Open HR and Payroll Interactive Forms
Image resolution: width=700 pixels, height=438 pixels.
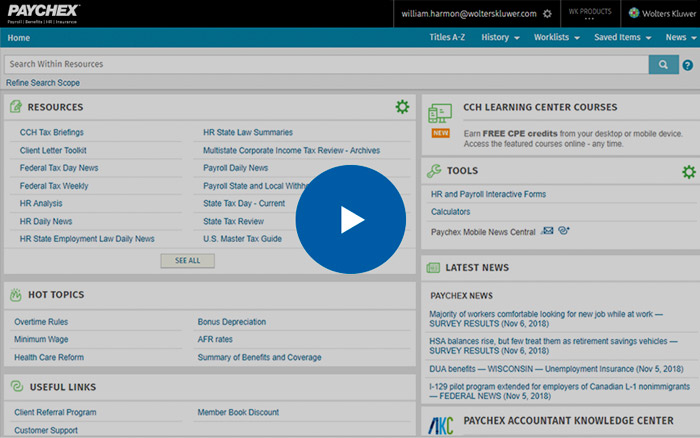point(488,194)
